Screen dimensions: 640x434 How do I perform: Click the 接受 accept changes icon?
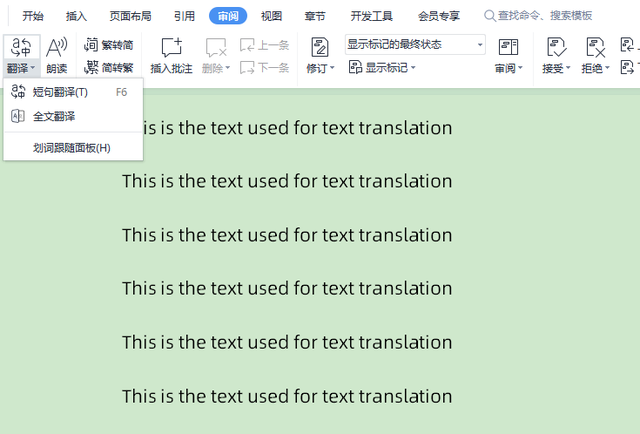pos(556,47)
